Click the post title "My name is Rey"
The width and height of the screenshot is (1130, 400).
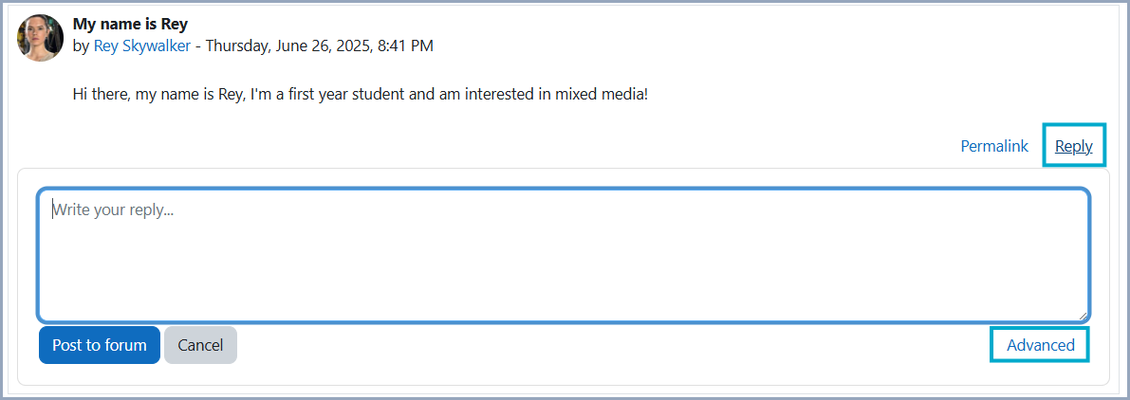pyautogui.click(x=130, y=24)
